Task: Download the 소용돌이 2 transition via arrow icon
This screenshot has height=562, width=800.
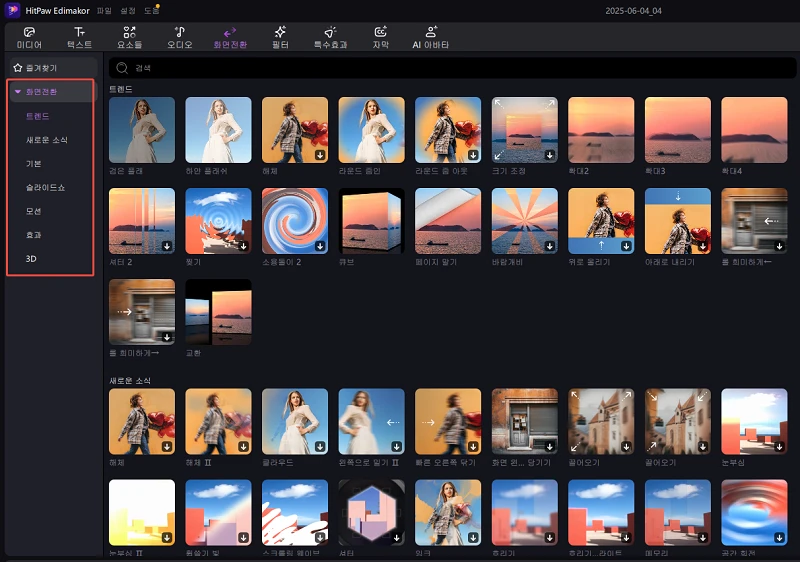Action: coord(320,245)
